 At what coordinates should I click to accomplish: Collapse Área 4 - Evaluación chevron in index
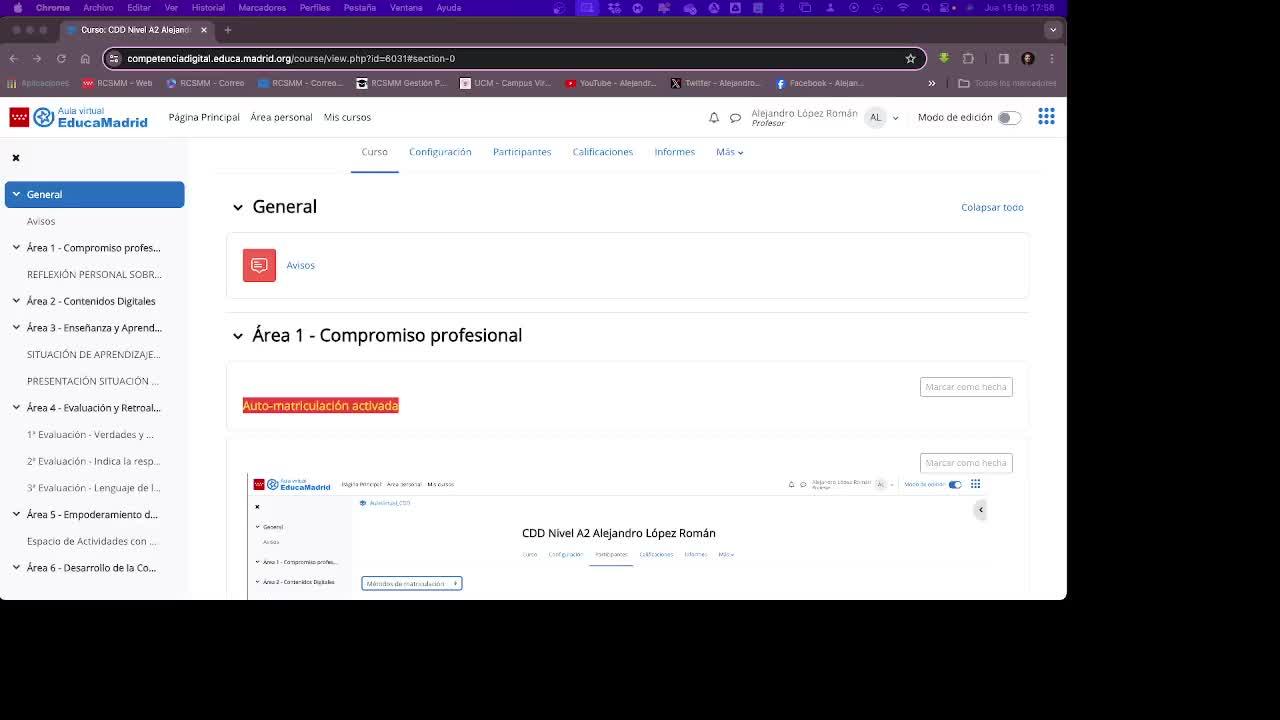[16, 407]
